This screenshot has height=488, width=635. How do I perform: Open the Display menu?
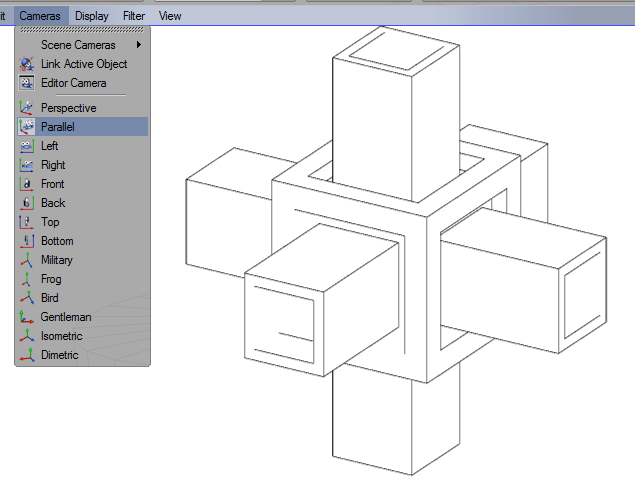coord(92,16)
